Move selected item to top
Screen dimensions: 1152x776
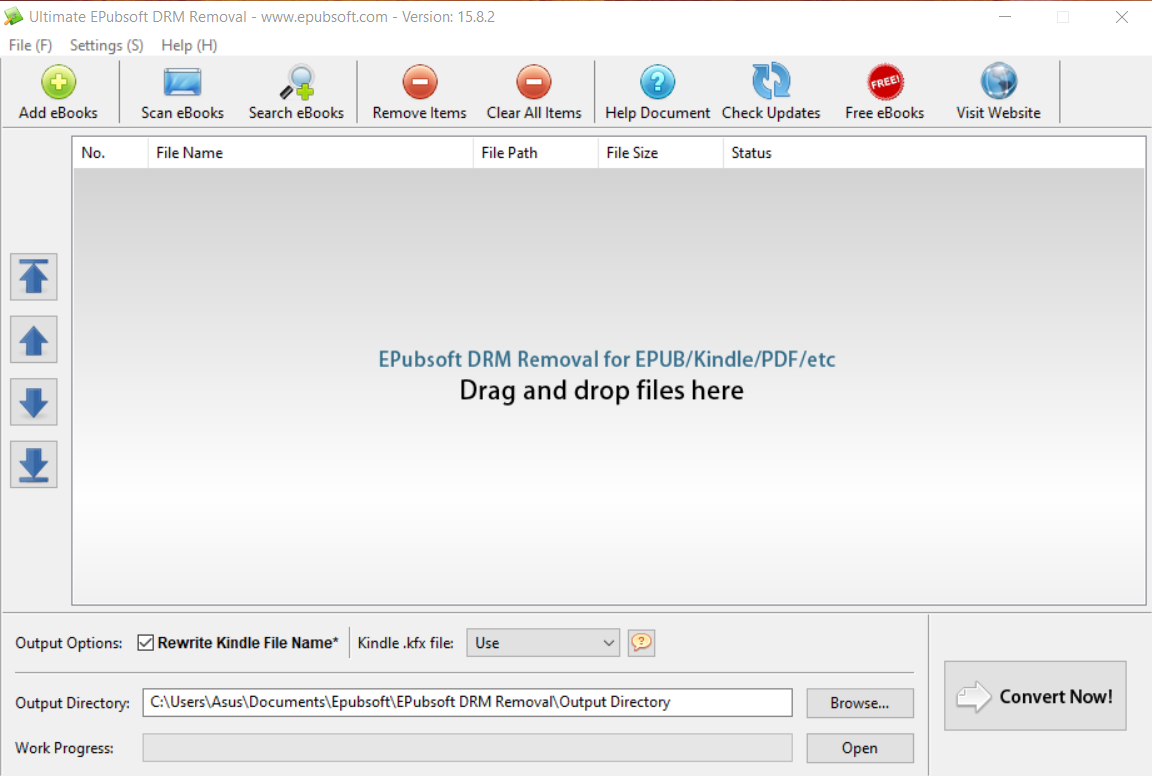[34, 277]
